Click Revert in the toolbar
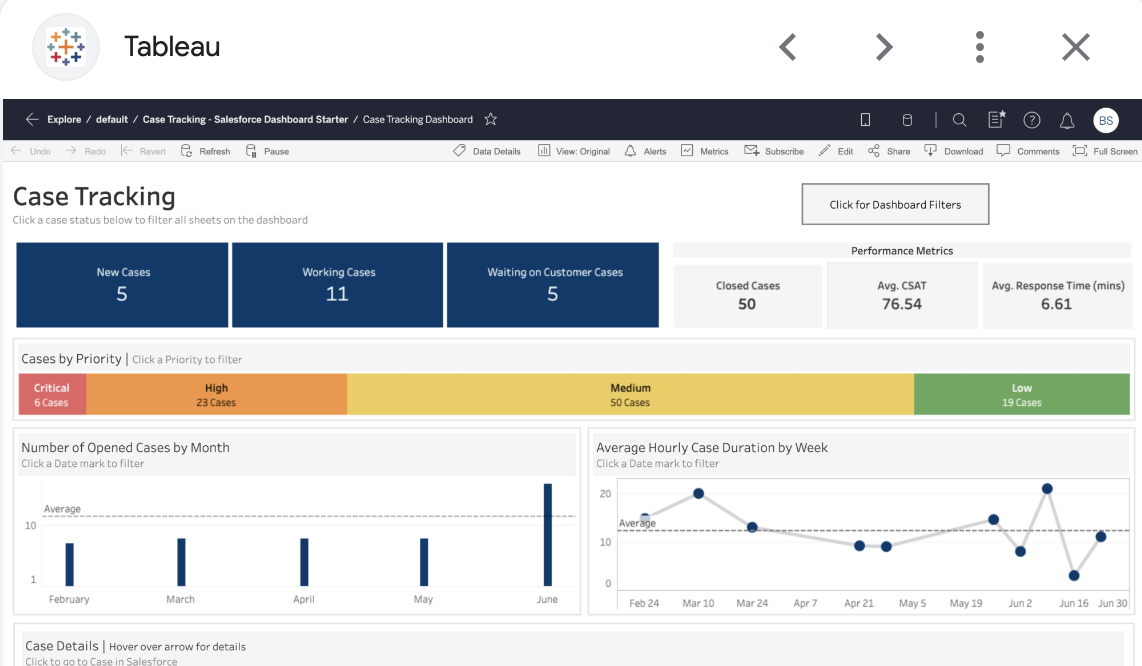 click(143, 151)
